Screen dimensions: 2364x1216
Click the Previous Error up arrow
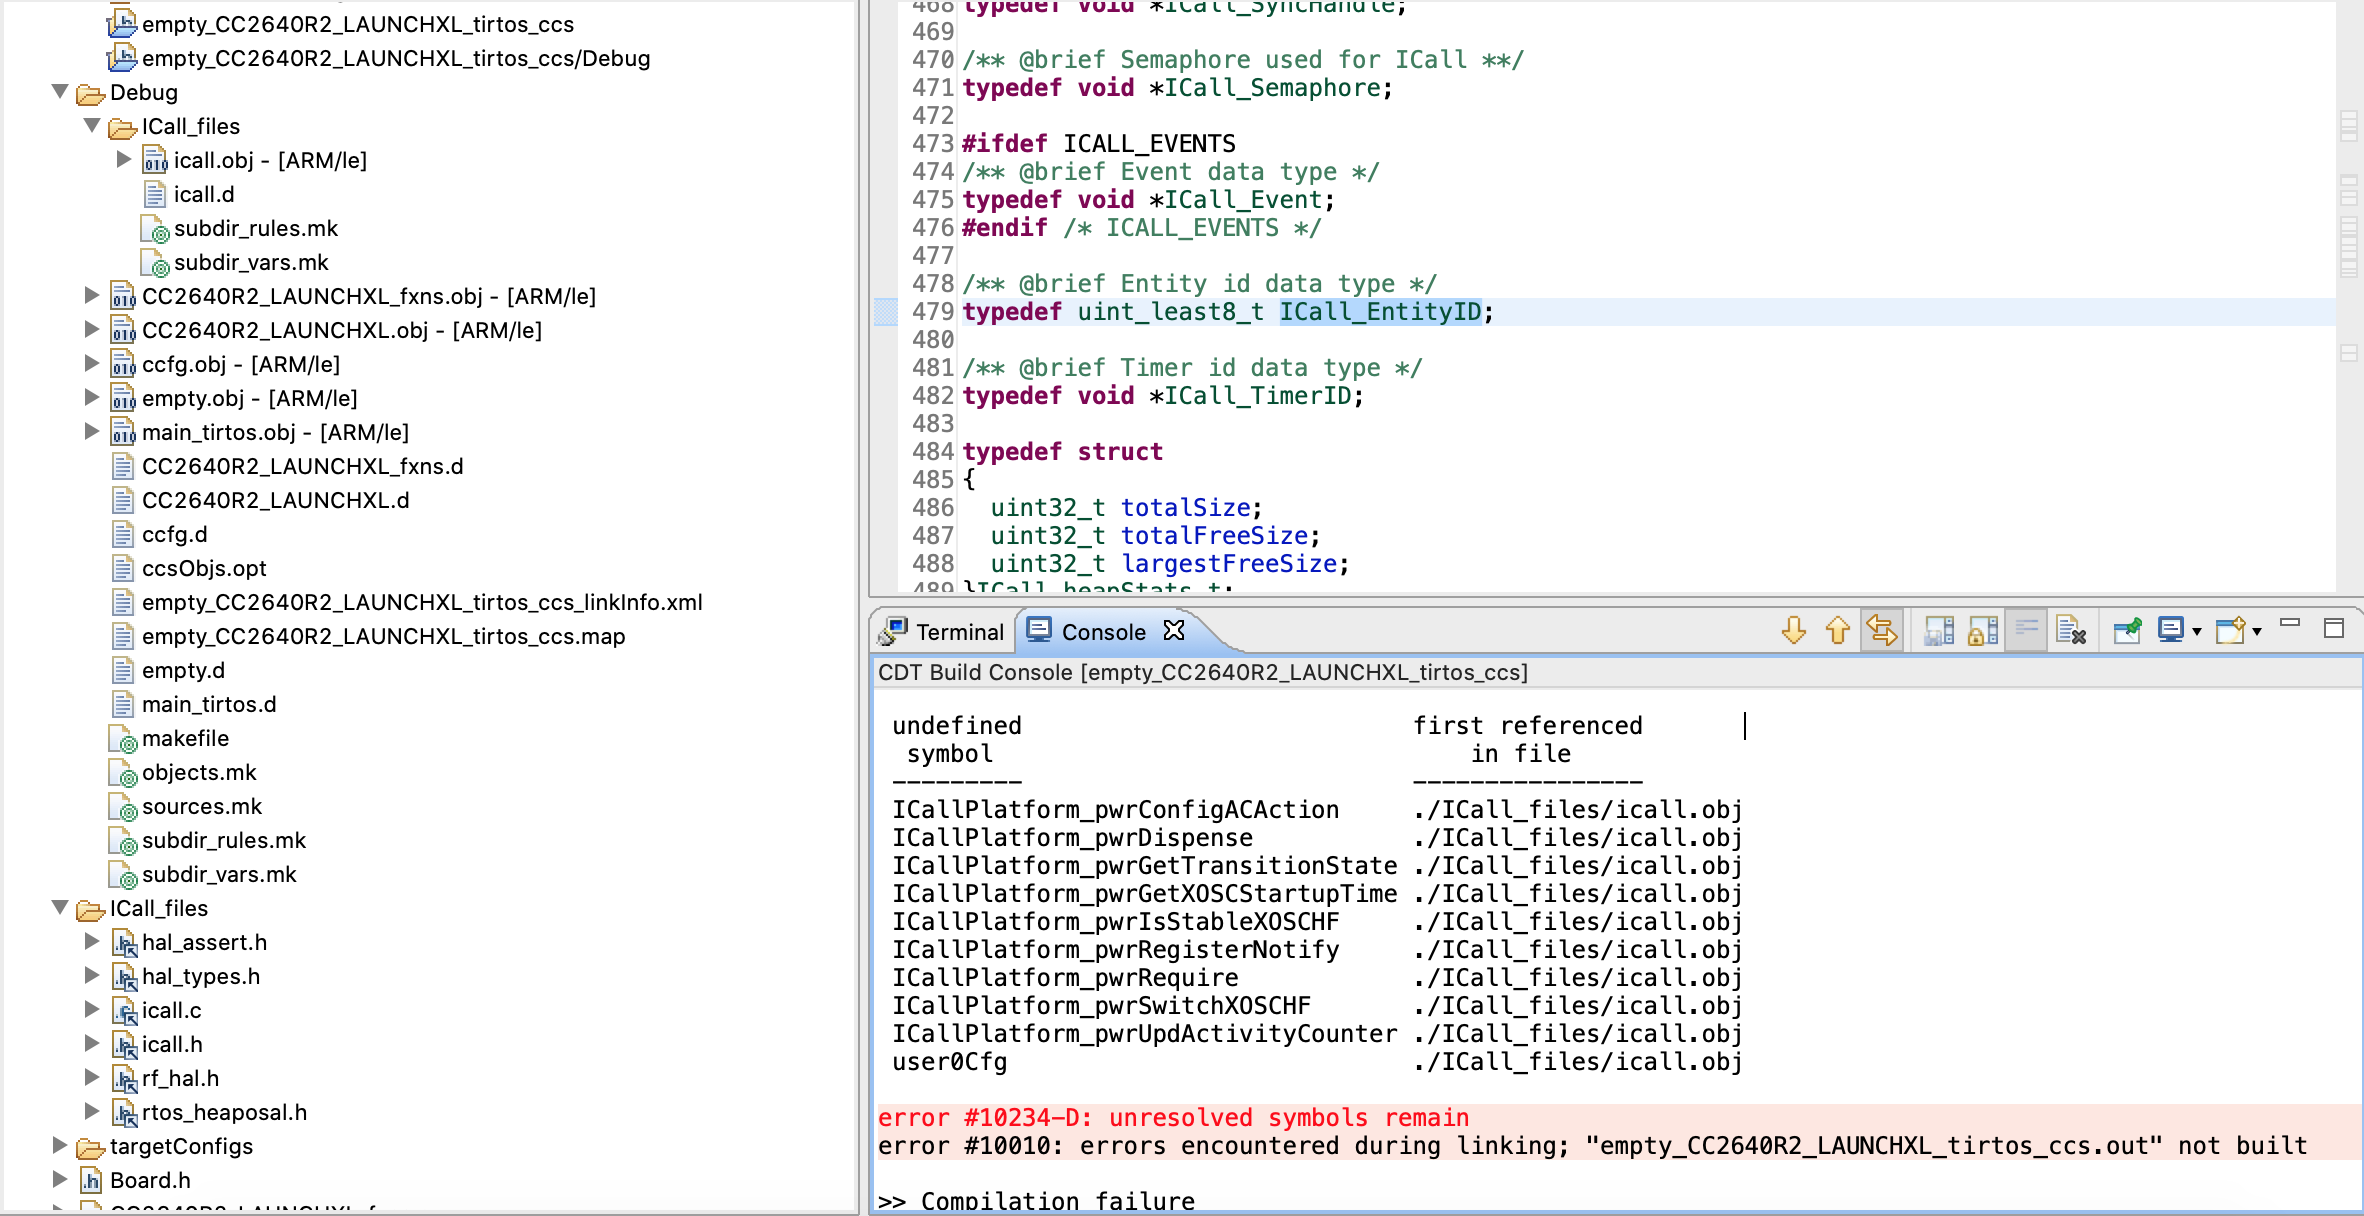coord(1838,631)
